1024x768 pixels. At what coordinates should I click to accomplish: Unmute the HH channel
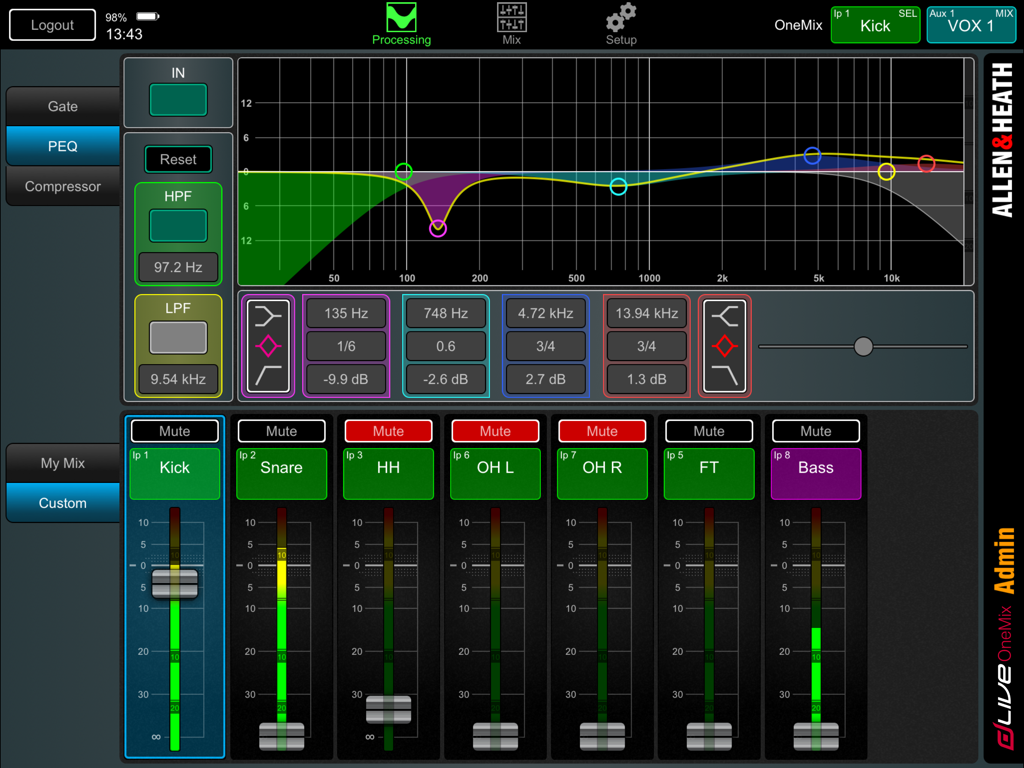tap(388, 431)
